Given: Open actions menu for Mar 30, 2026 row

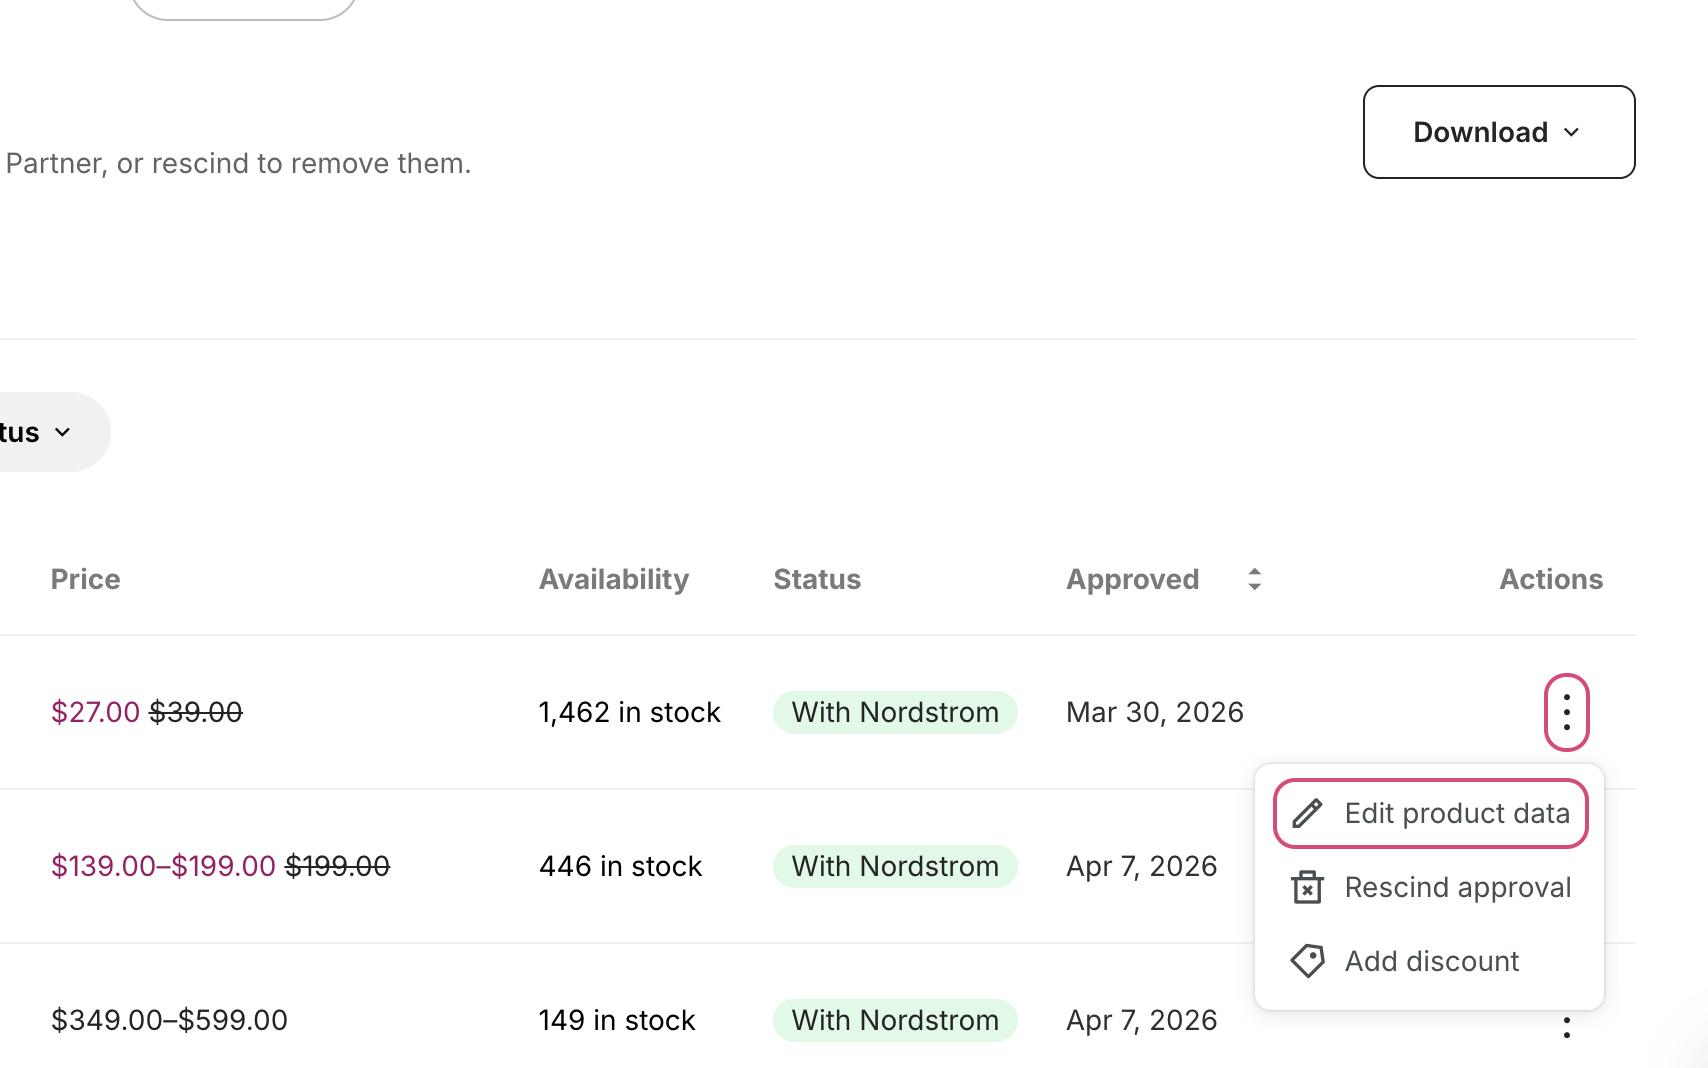Looking at the screenshot, I should [1566, 712].
